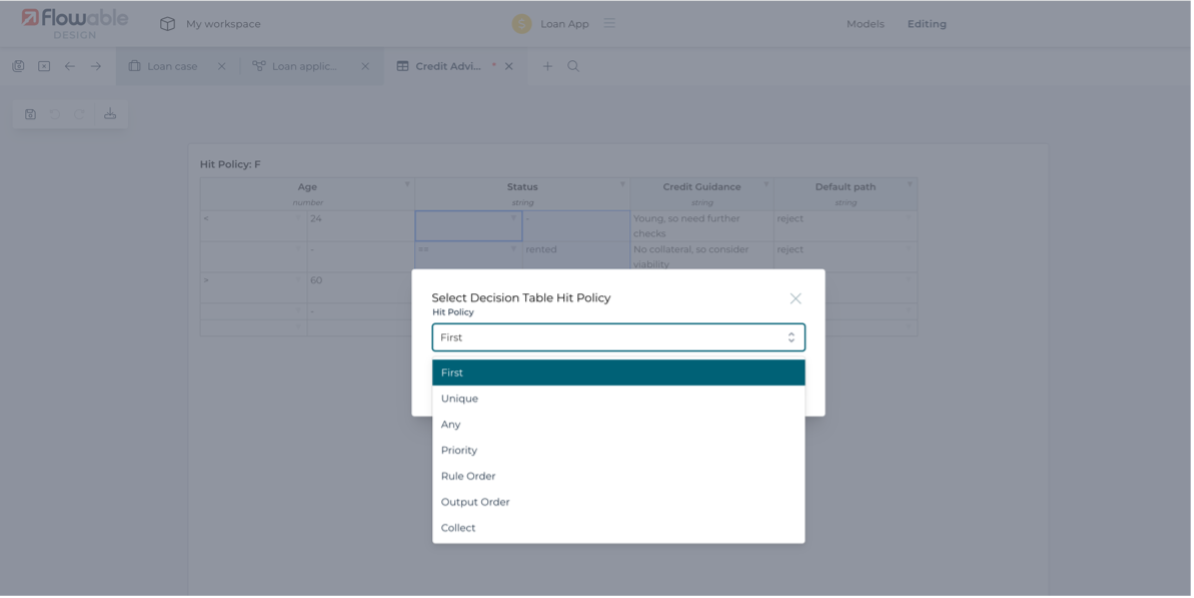
Task: Click the Loan App avatar icon
Action: (521, 24)
